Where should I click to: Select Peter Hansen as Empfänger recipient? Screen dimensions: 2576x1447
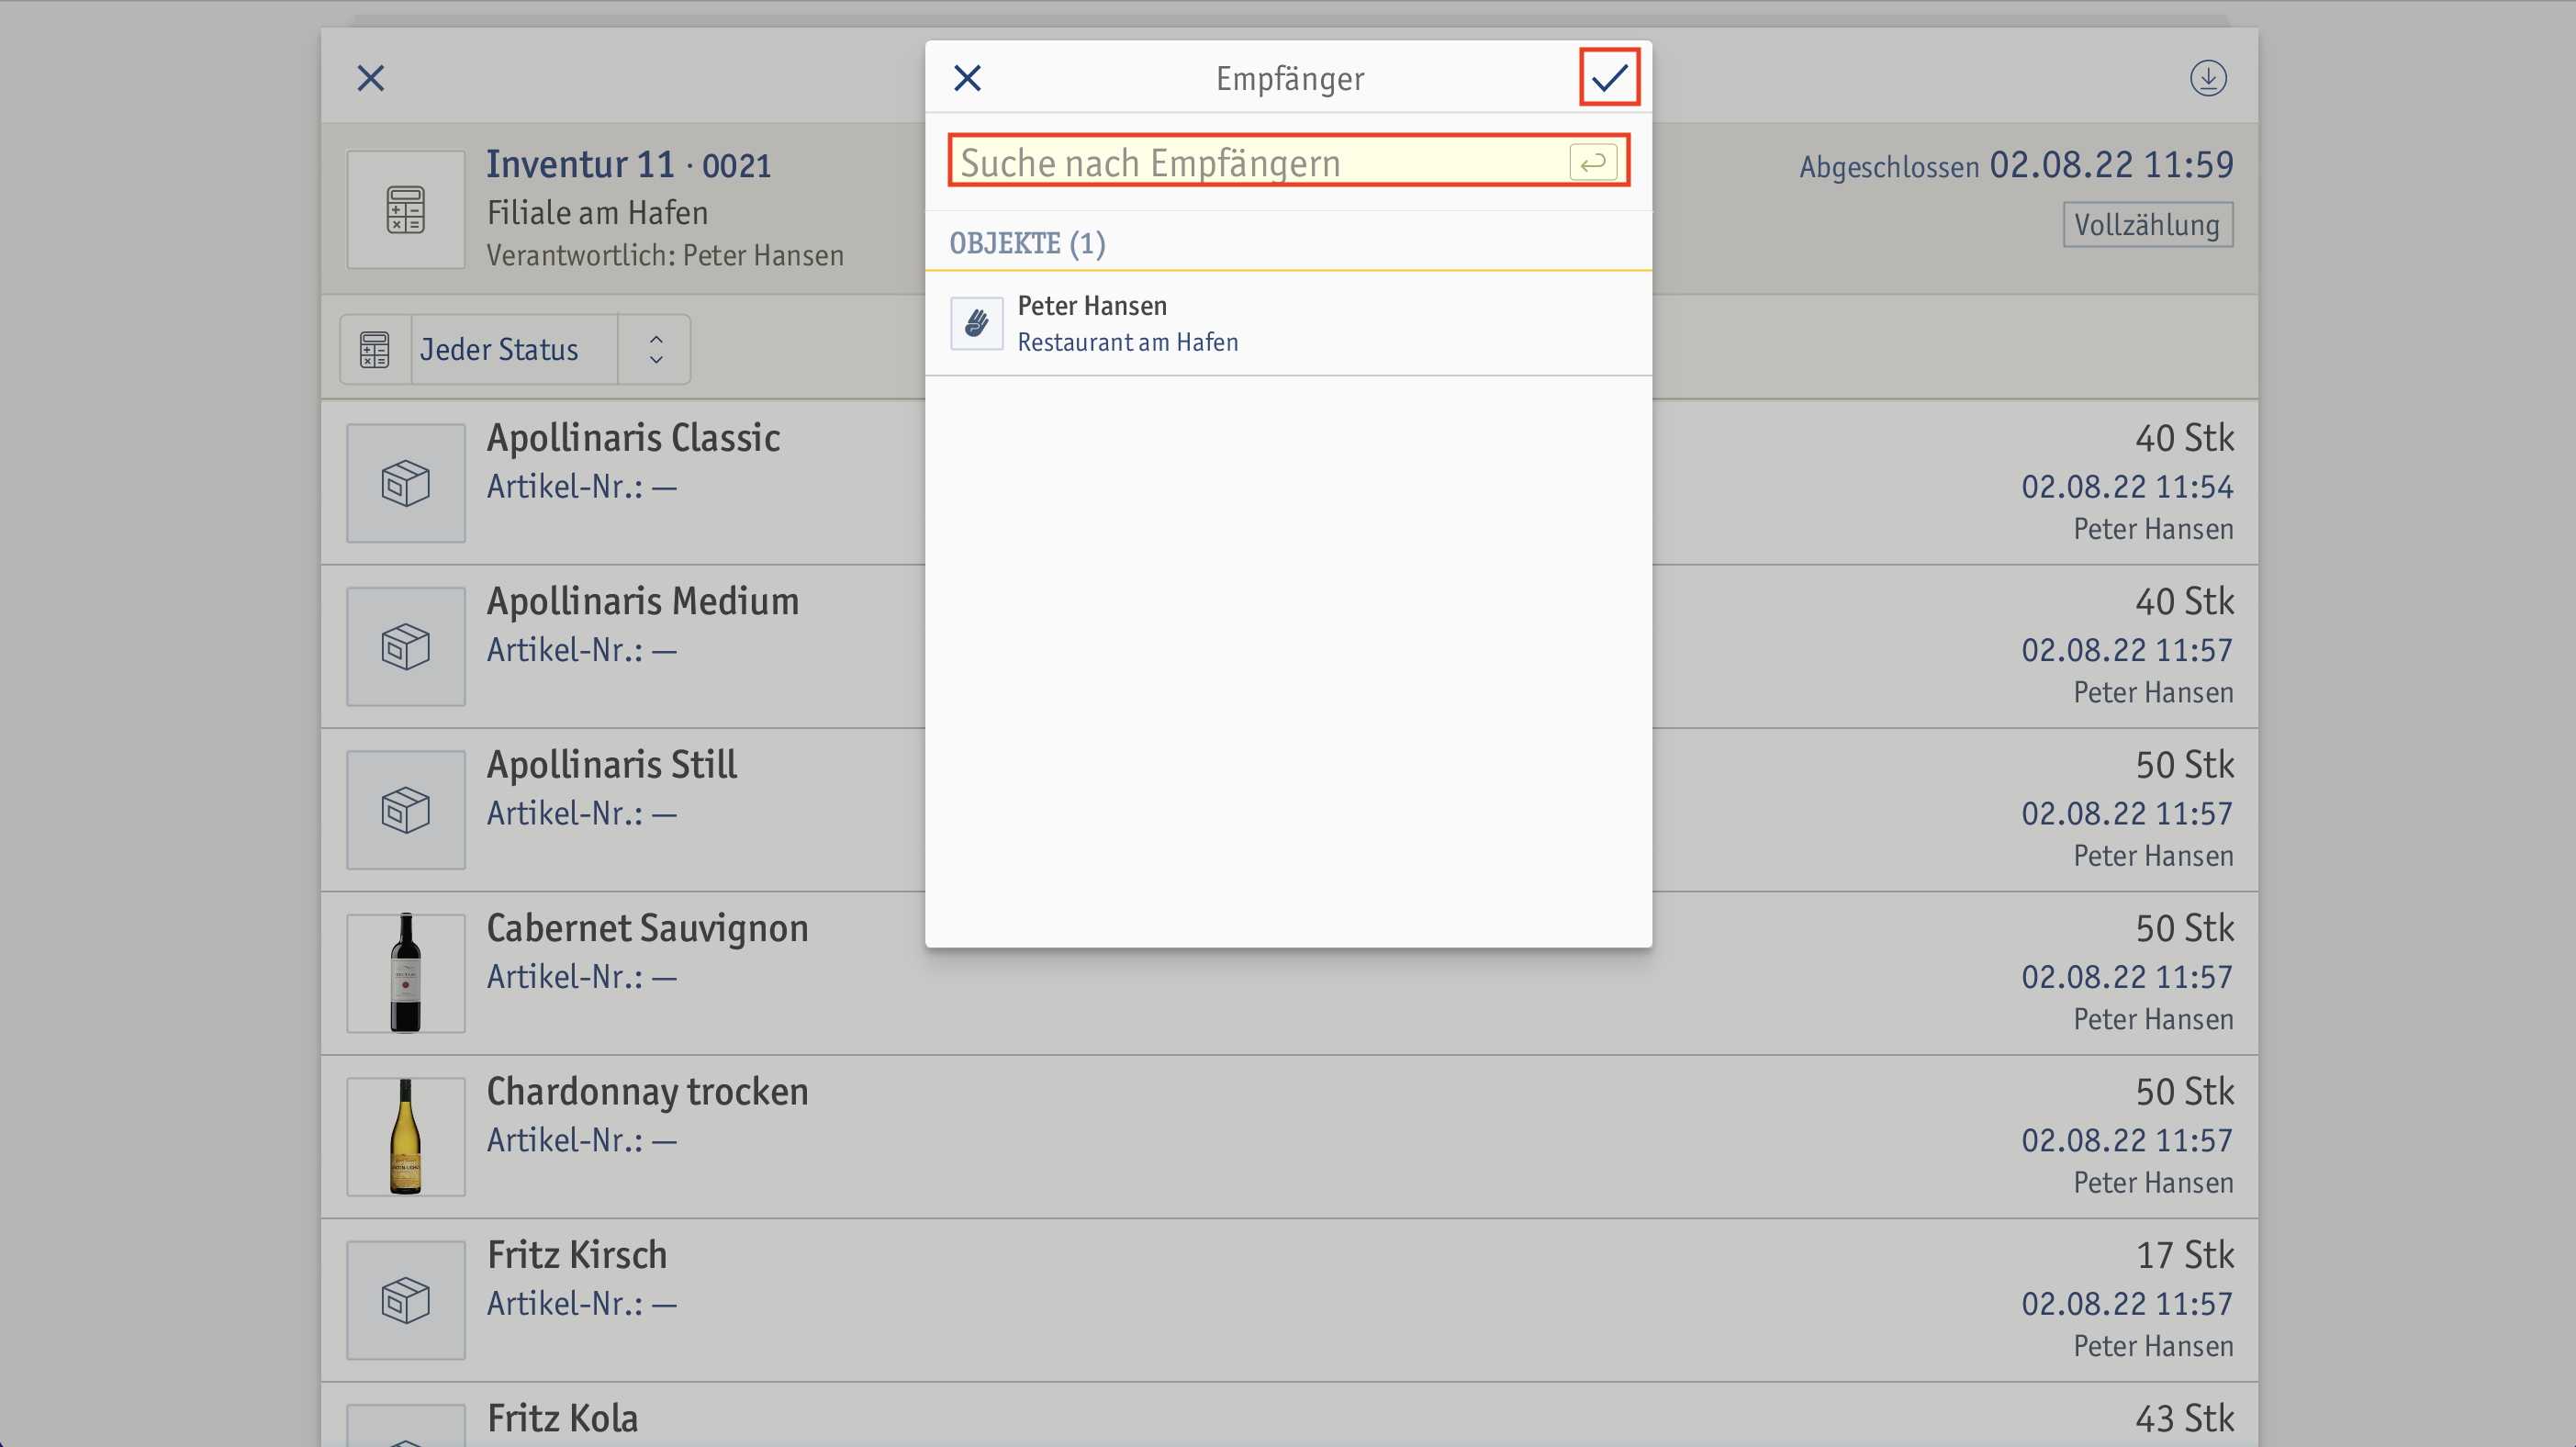(x=1288, y=322)
